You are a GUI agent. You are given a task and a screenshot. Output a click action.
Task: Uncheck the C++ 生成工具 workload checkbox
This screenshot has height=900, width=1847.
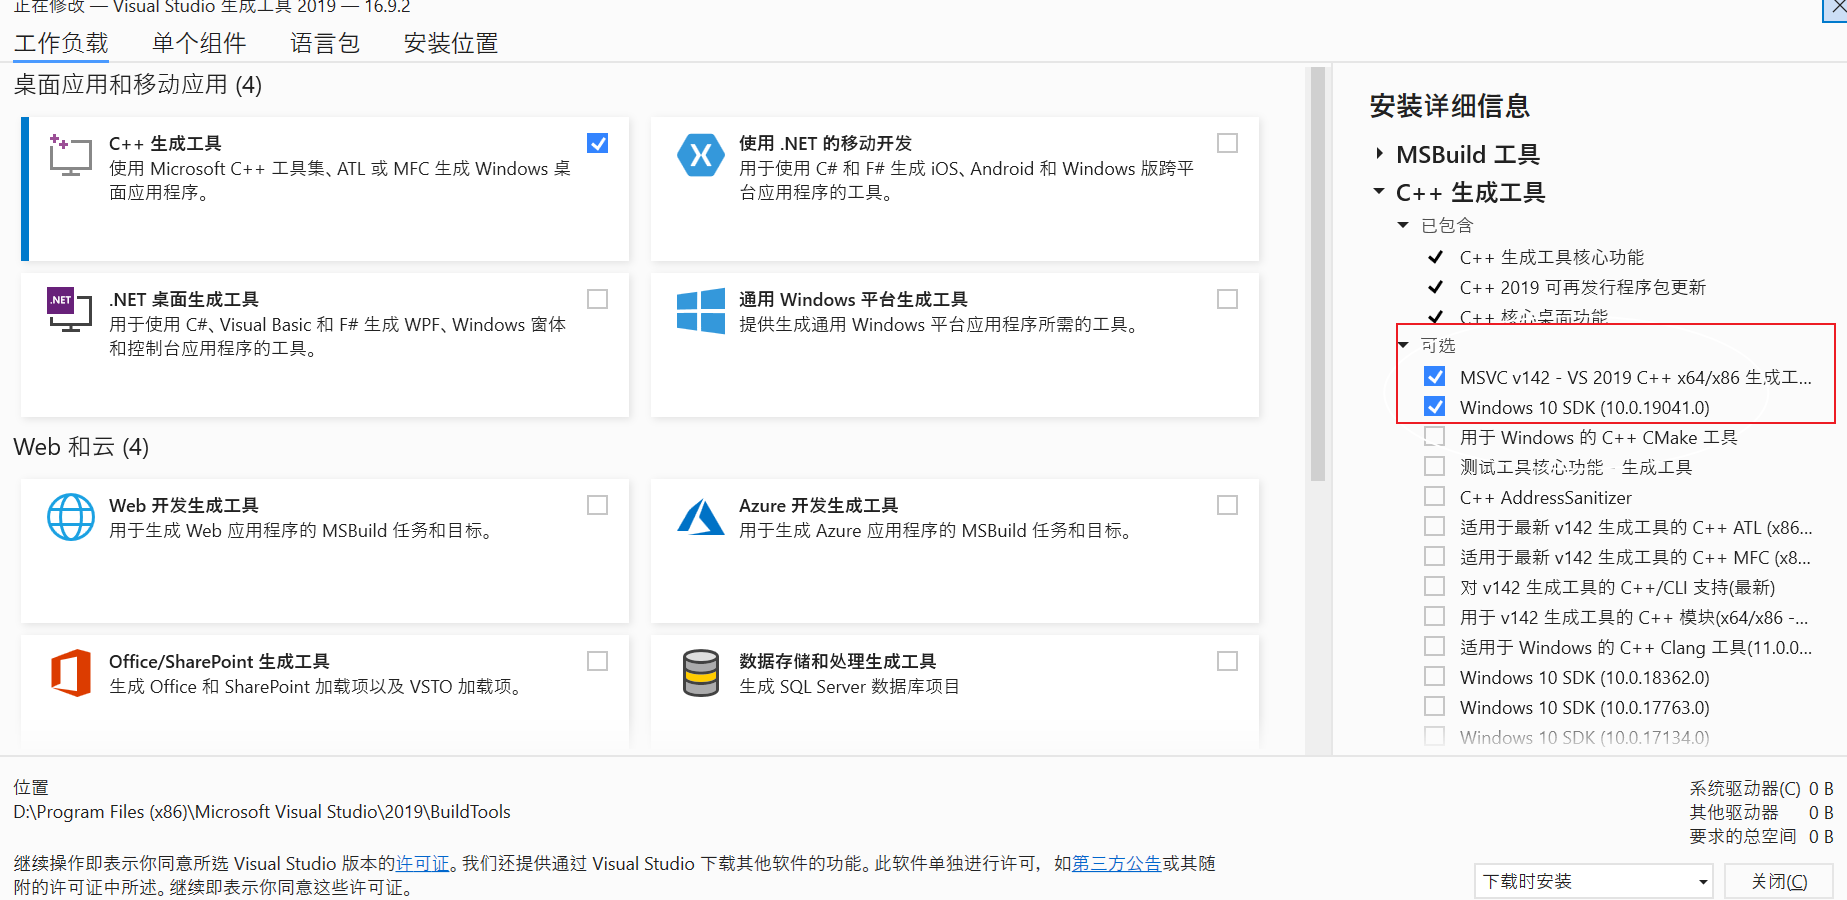(598, 143)
